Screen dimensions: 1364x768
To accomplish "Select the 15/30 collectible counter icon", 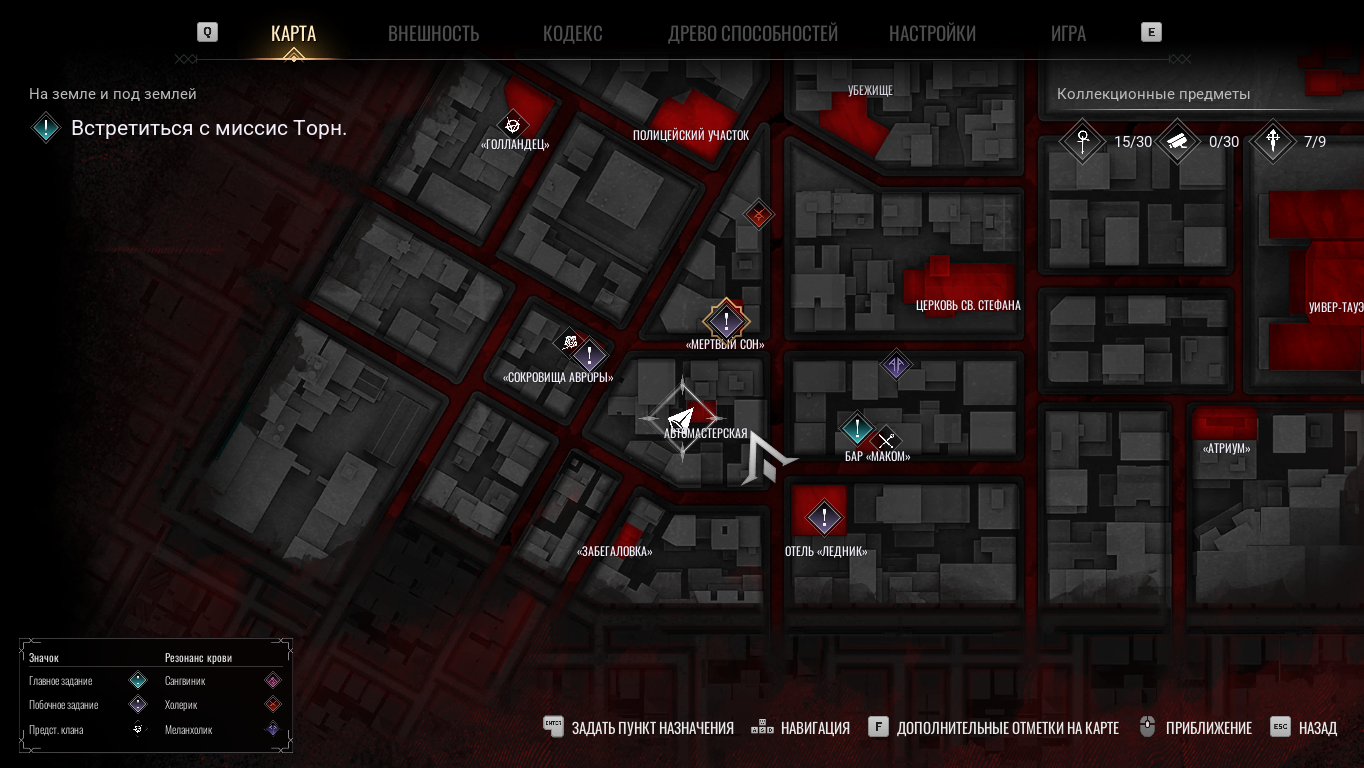I will coord(1083,141).
